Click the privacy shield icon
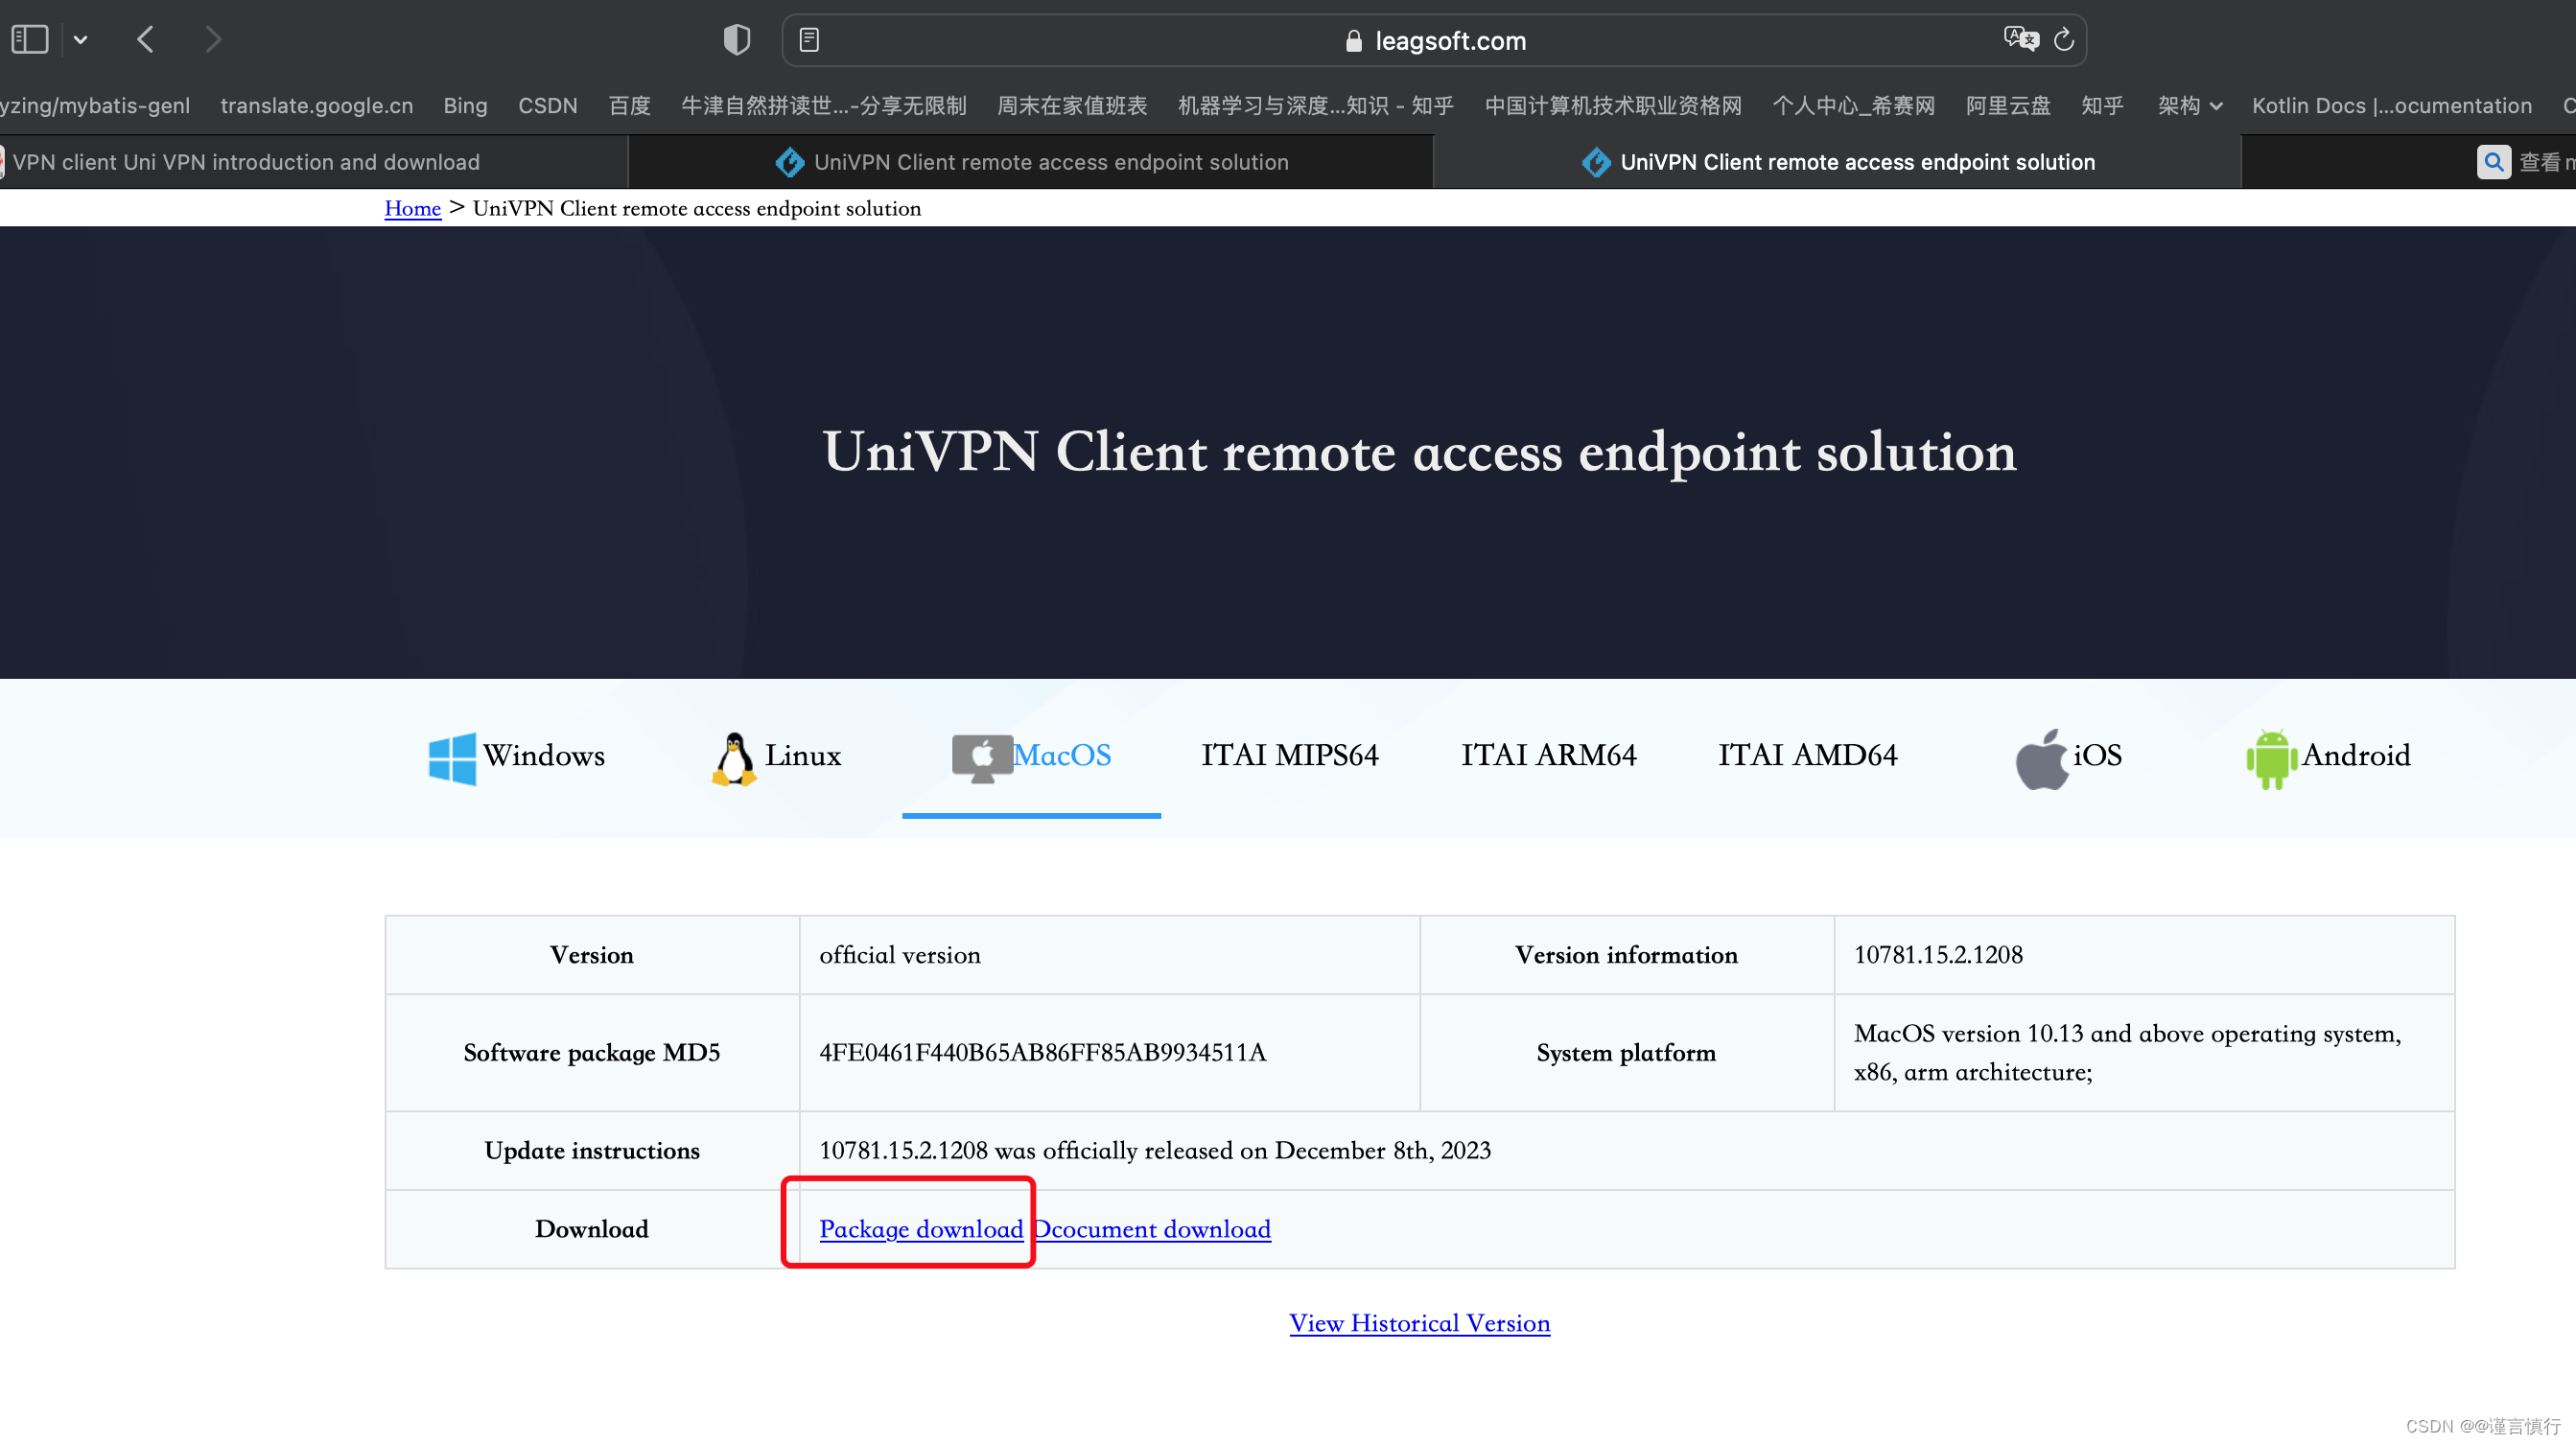2576x1444 pixels. (x=736, y=40)
